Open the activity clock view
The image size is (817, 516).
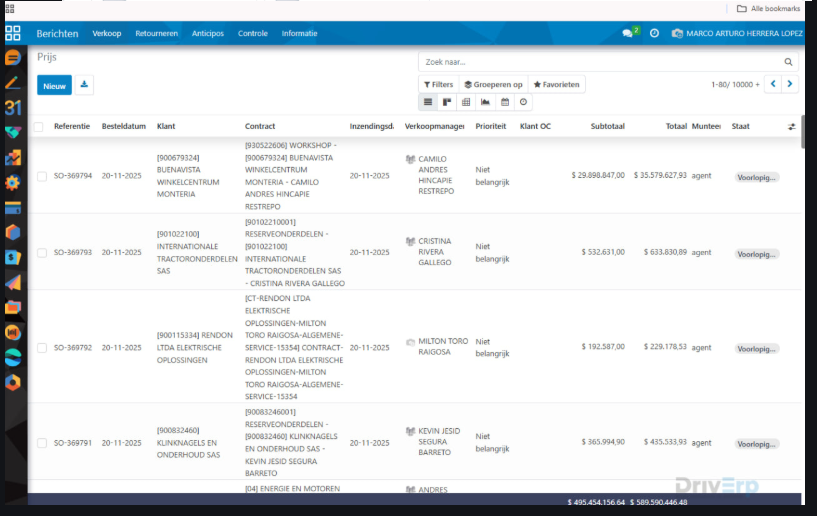[523, 102]
